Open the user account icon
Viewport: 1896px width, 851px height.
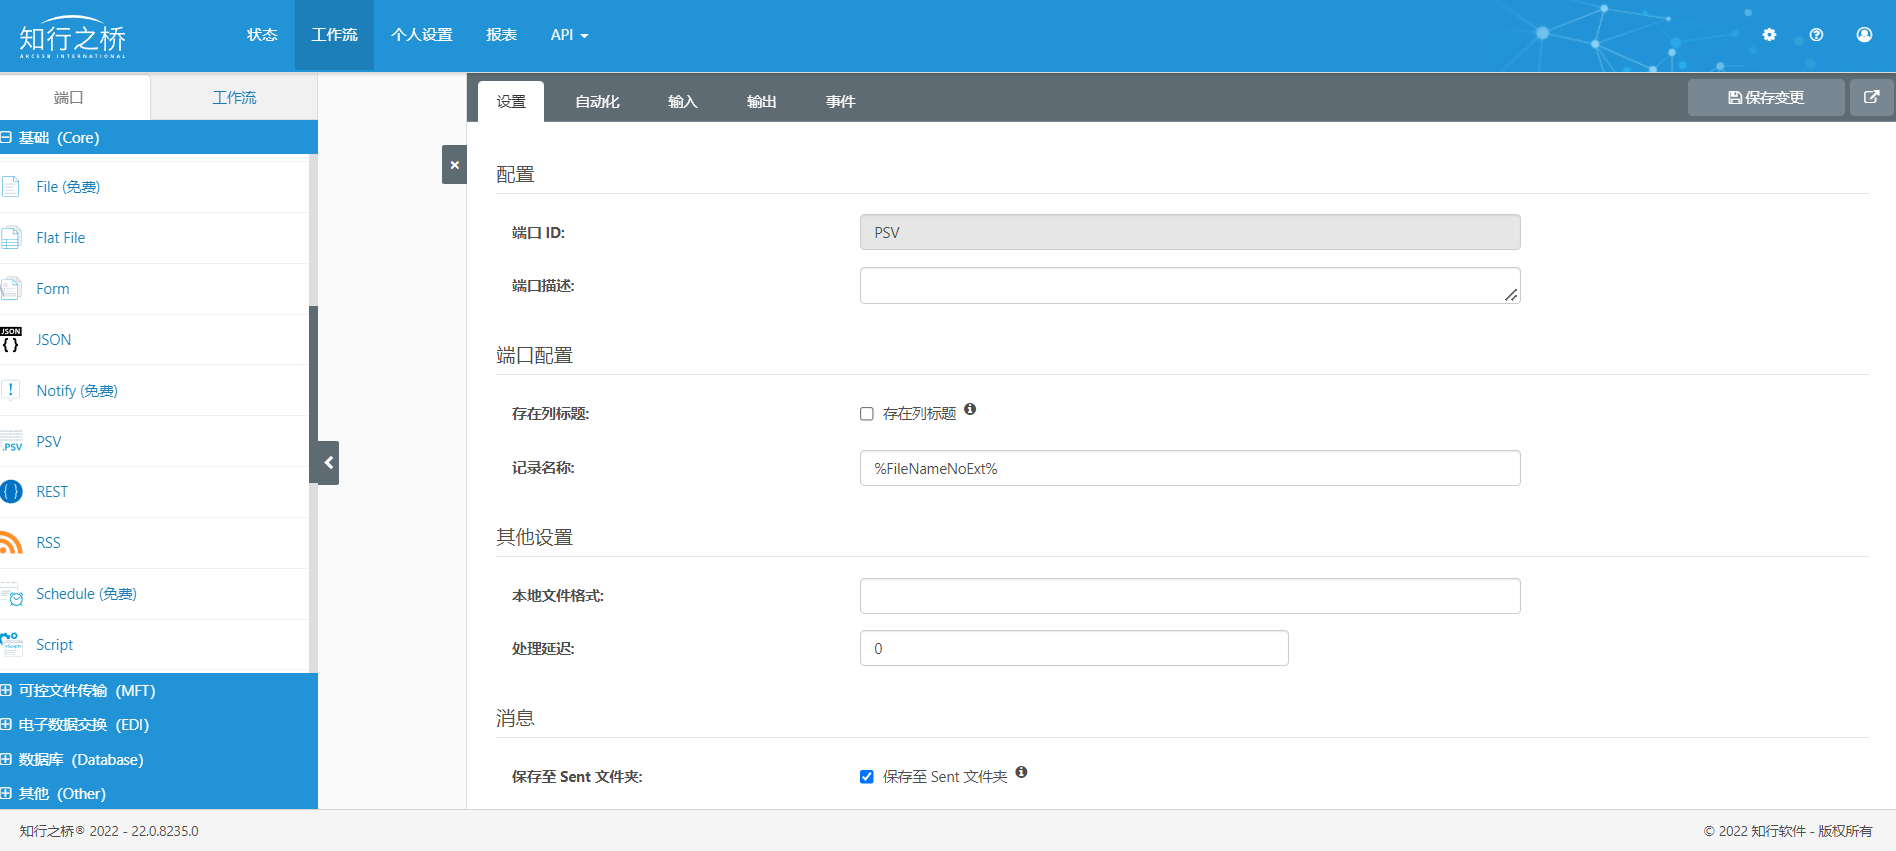click(1864, 35)
